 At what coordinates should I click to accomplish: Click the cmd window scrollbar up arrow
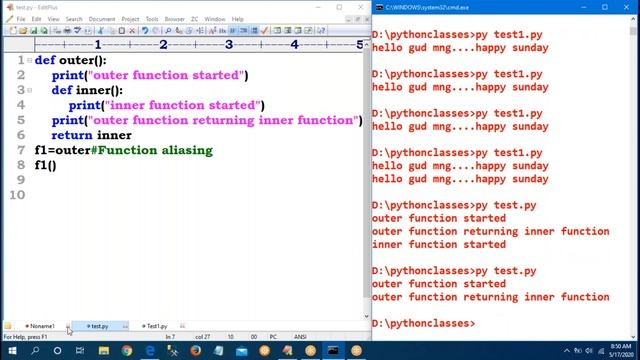point(633,19)
